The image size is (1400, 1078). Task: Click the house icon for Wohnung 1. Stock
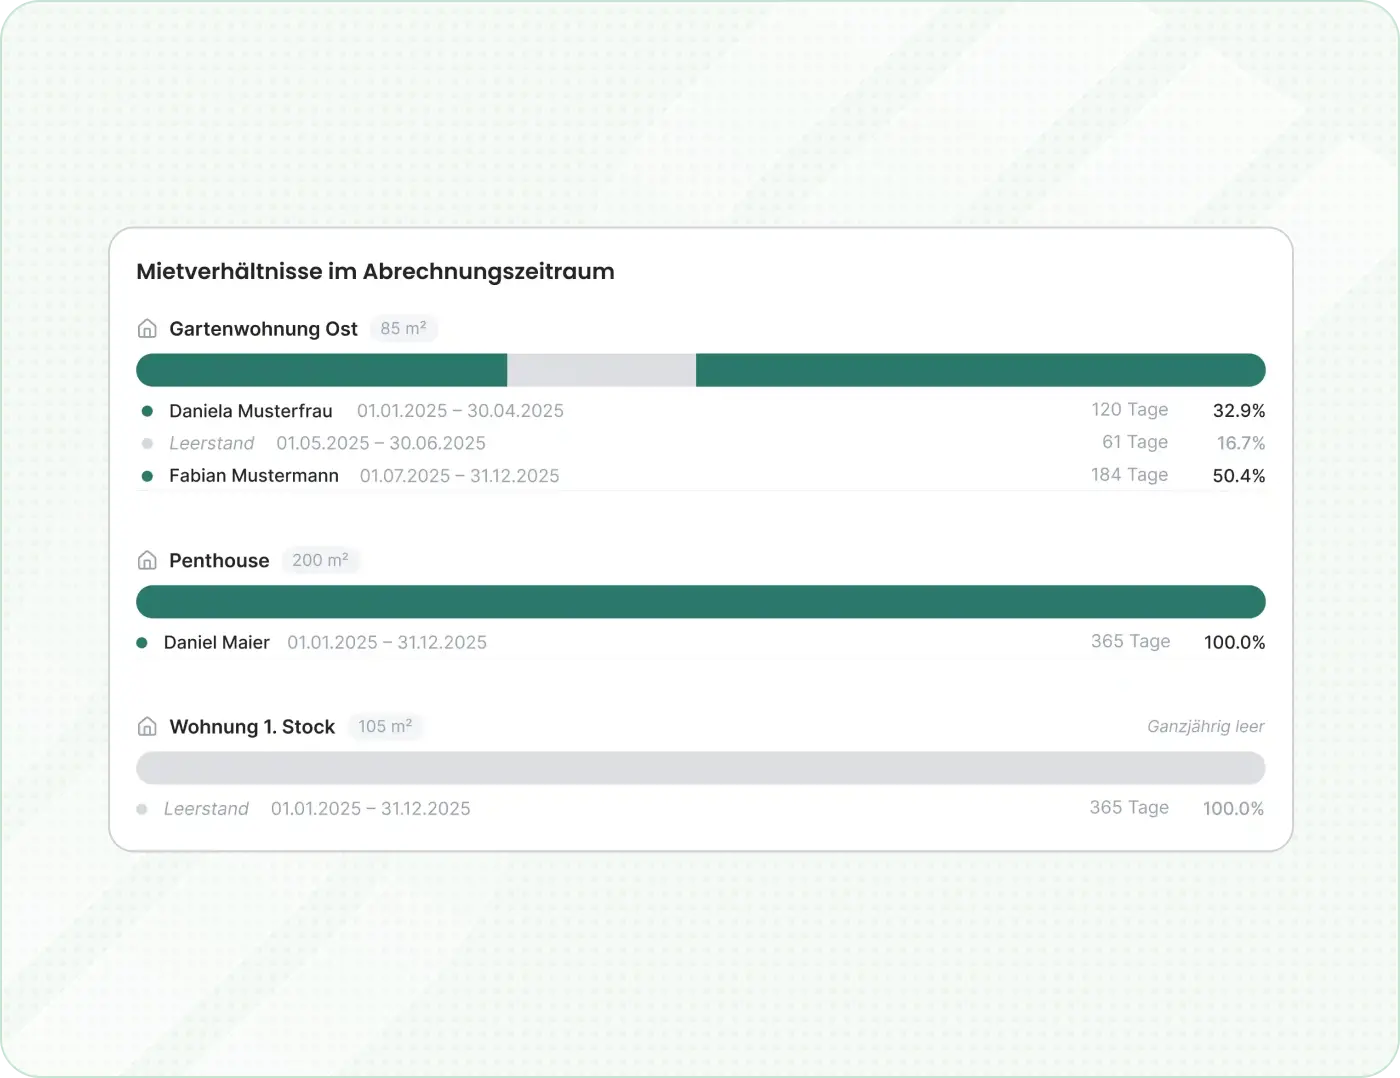(147, 726)
